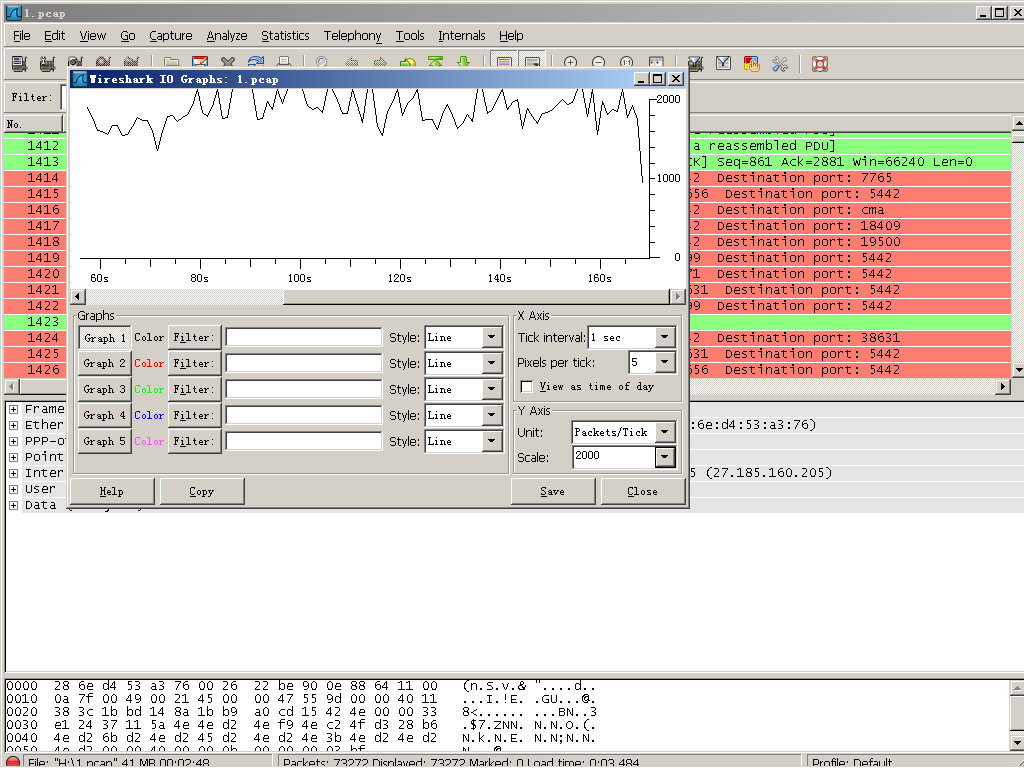Click the Help lifebuoy toolbar icon
Image resolution: width=1024 pixels, height=768 pixels.
(820, 63)
